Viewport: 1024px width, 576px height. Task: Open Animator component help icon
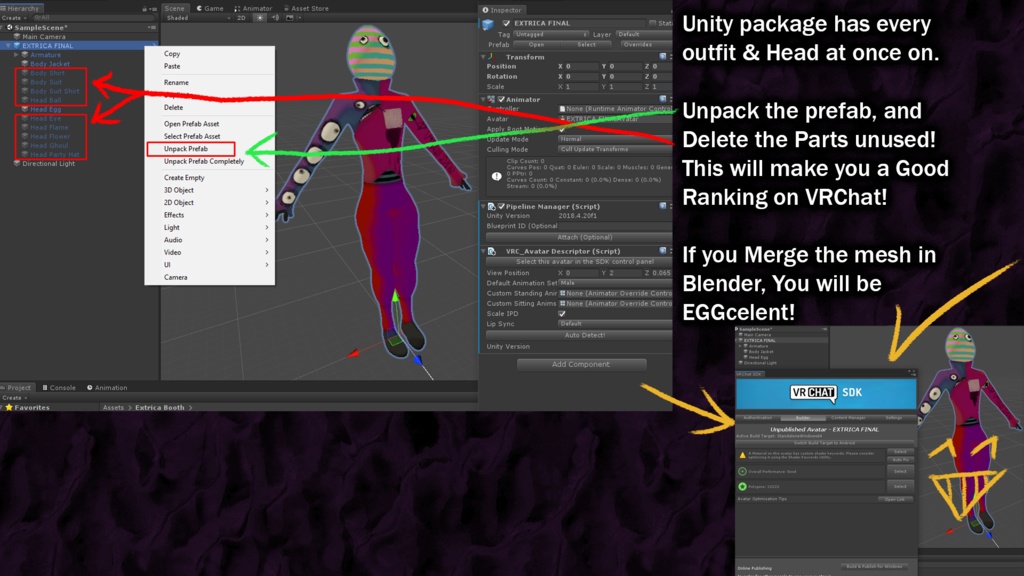pos(663,99)
